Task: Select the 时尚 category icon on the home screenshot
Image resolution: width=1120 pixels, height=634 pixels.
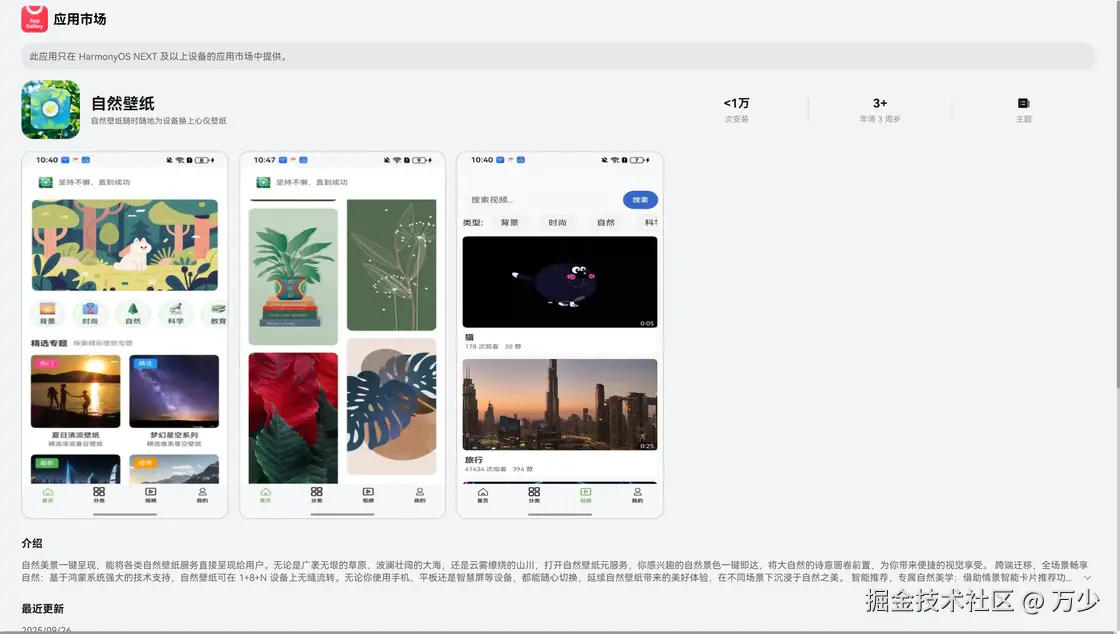Action: (x=90, y=310)
